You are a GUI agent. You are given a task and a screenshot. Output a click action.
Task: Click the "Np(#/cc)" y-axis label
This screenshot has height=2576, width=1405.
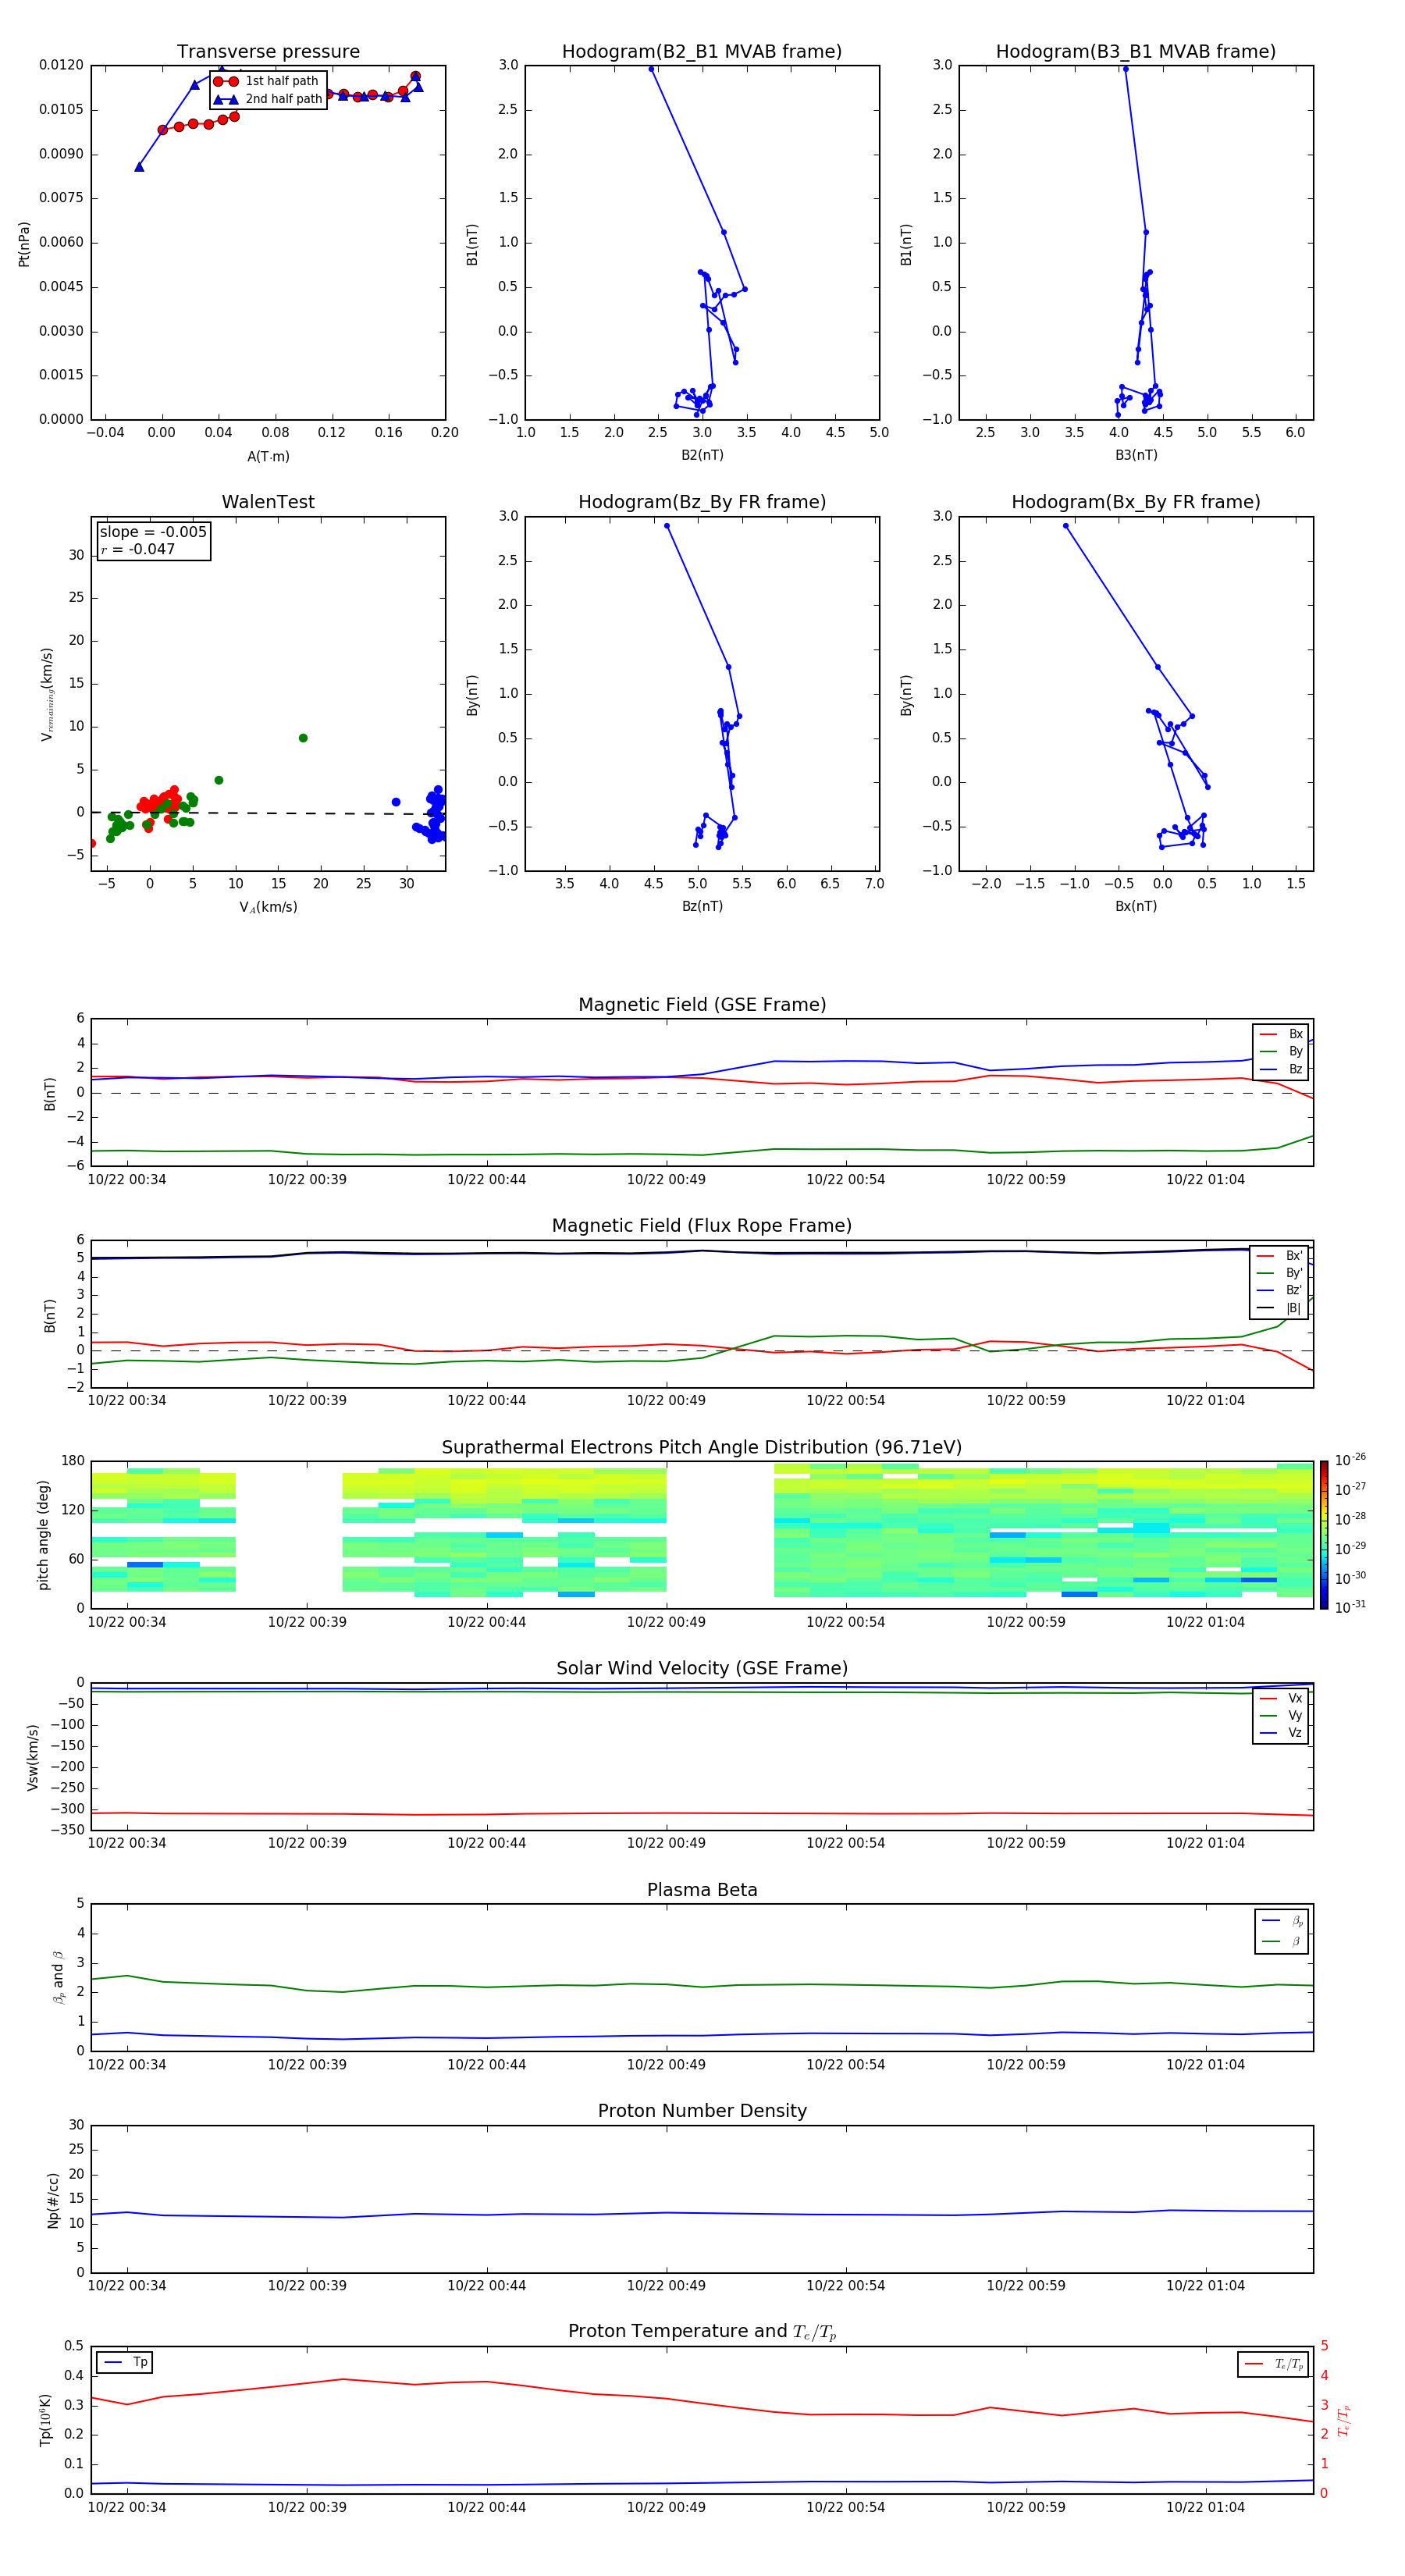point(53,2200)
